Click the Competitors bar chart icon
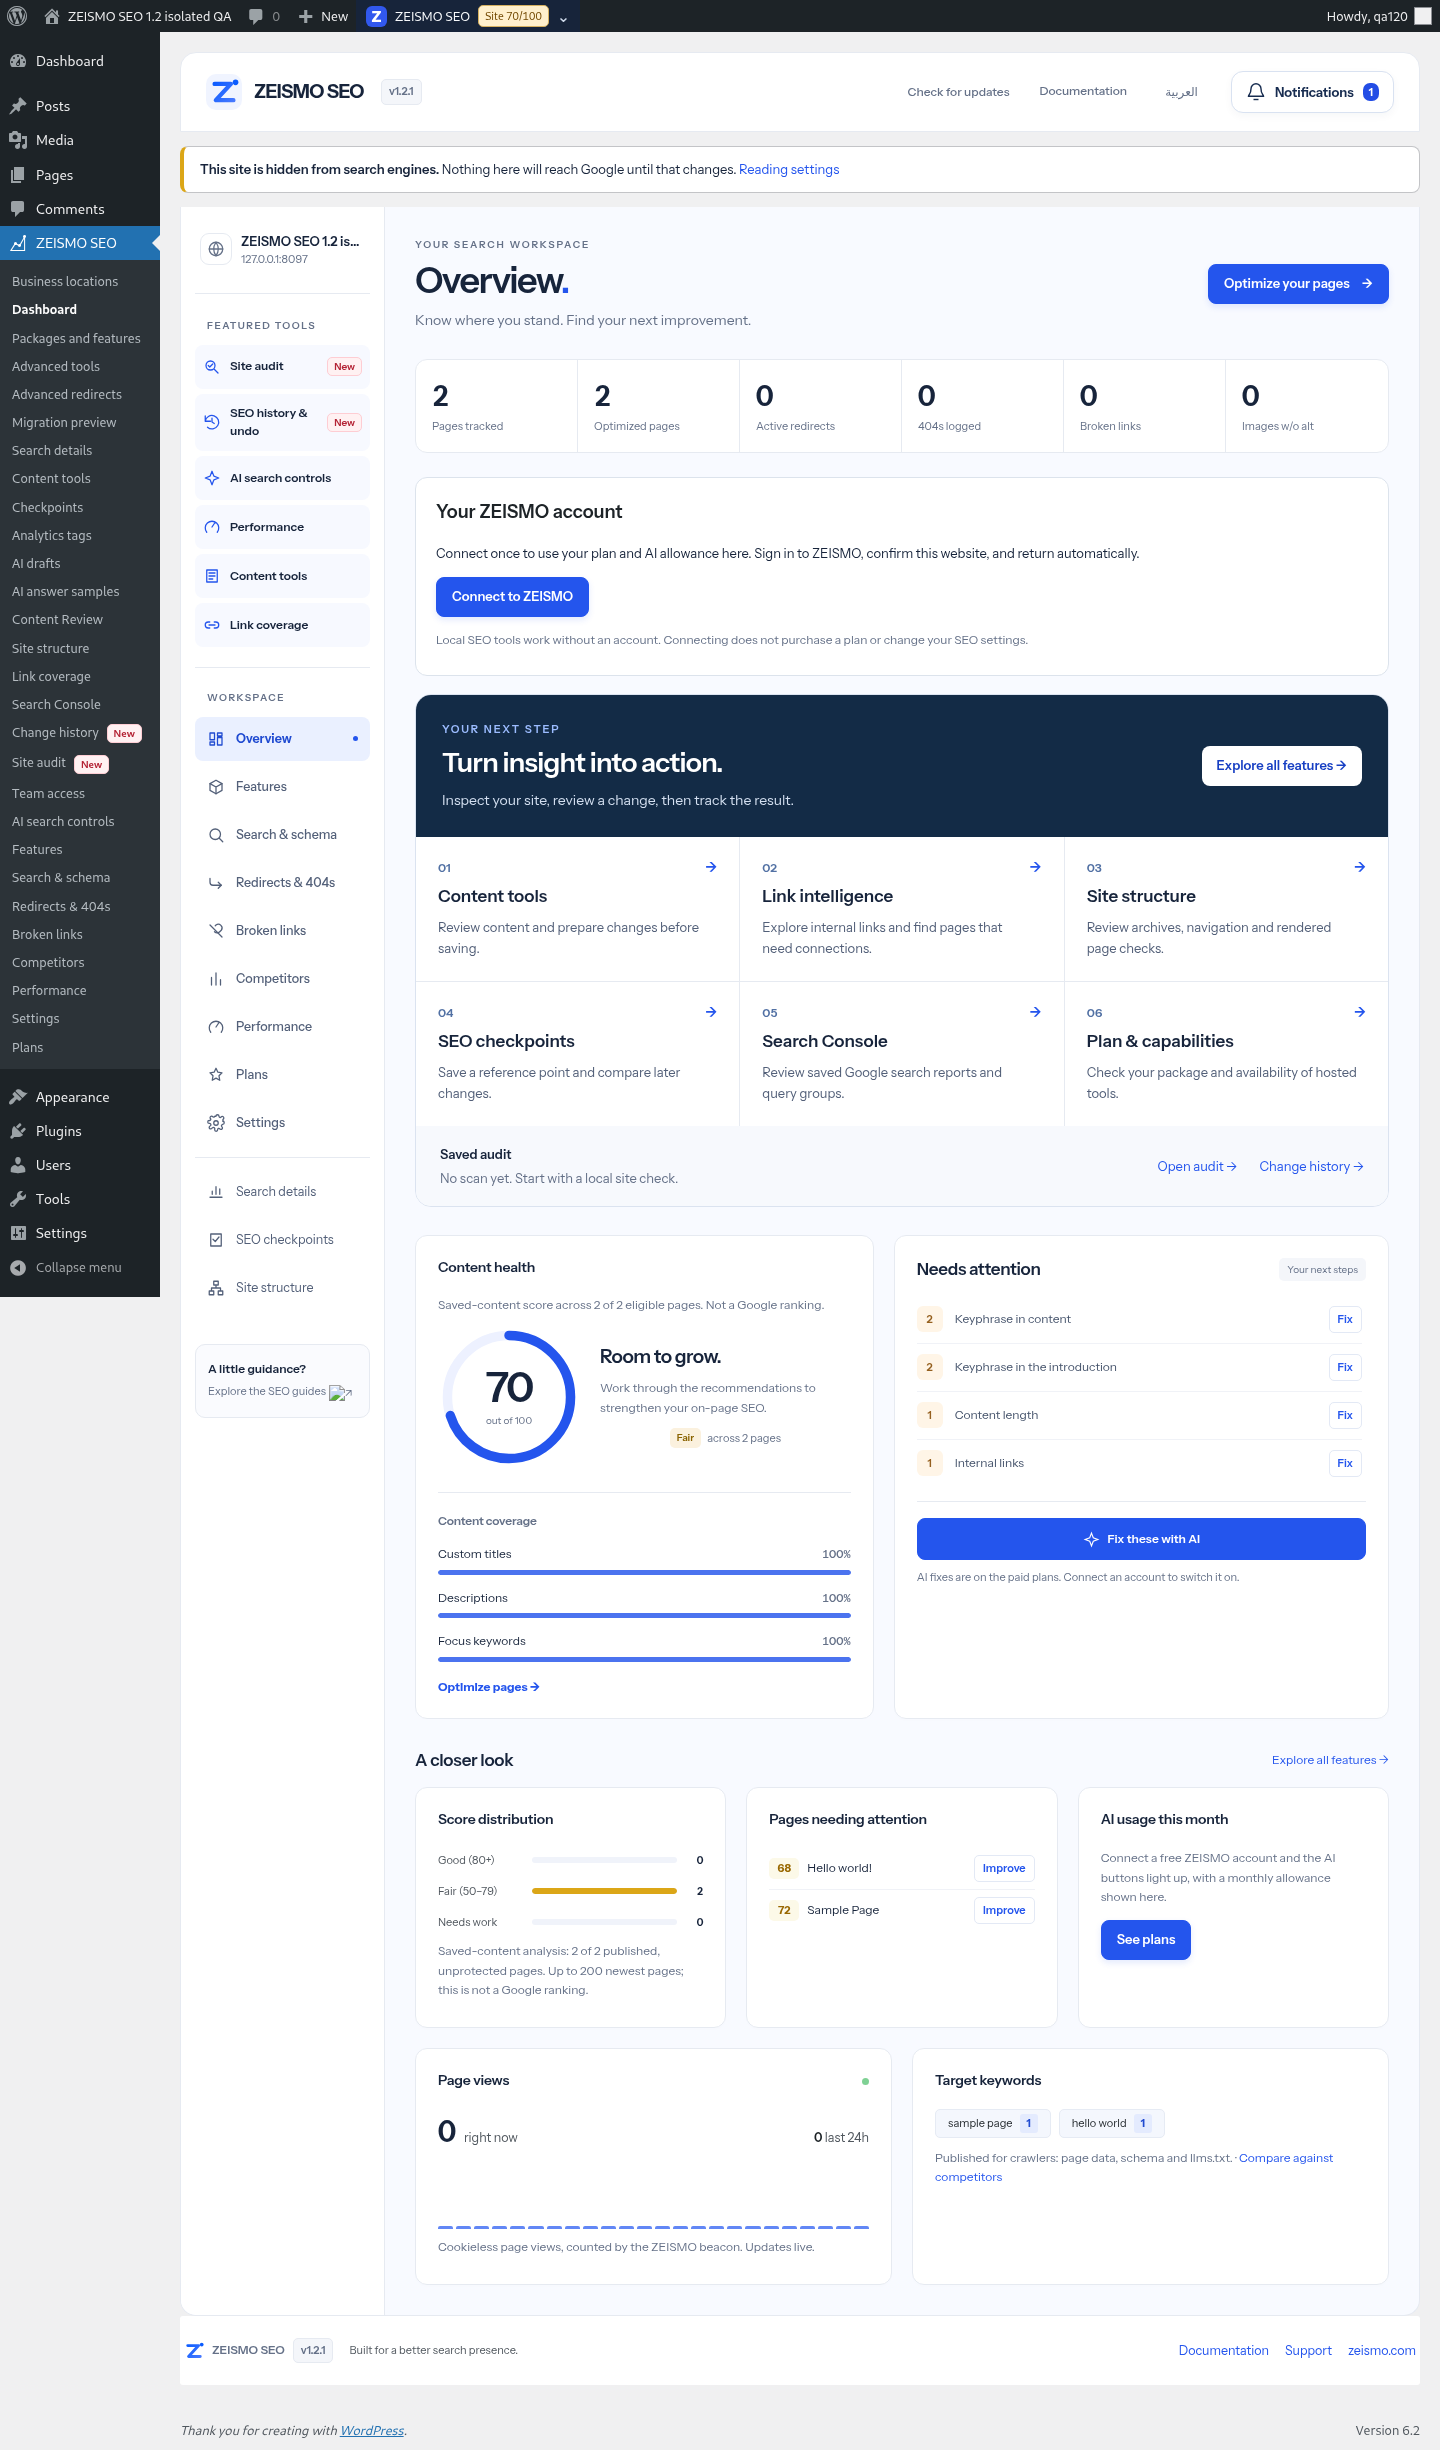This screenshot has height=2450, width=1440. pos(216,979)
